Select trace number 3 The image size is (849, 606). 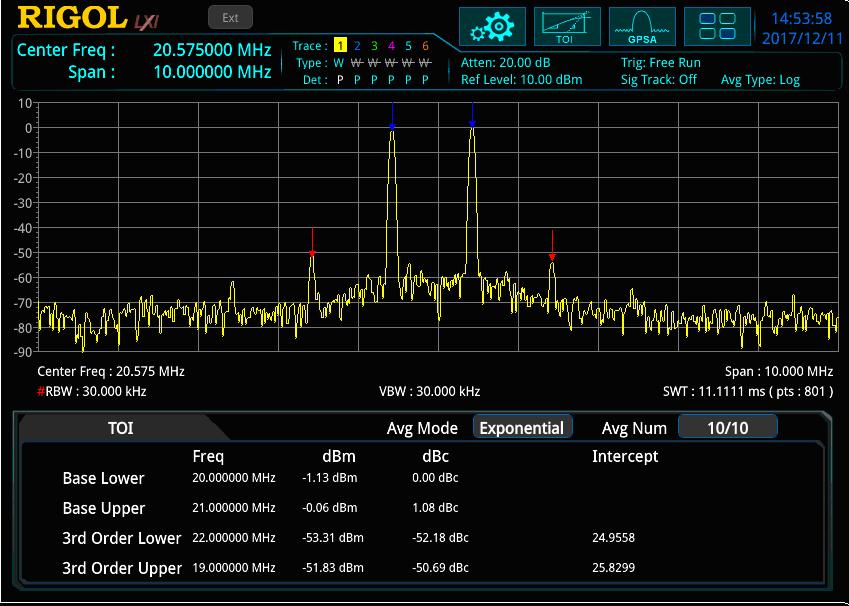[x=375, y=46]
